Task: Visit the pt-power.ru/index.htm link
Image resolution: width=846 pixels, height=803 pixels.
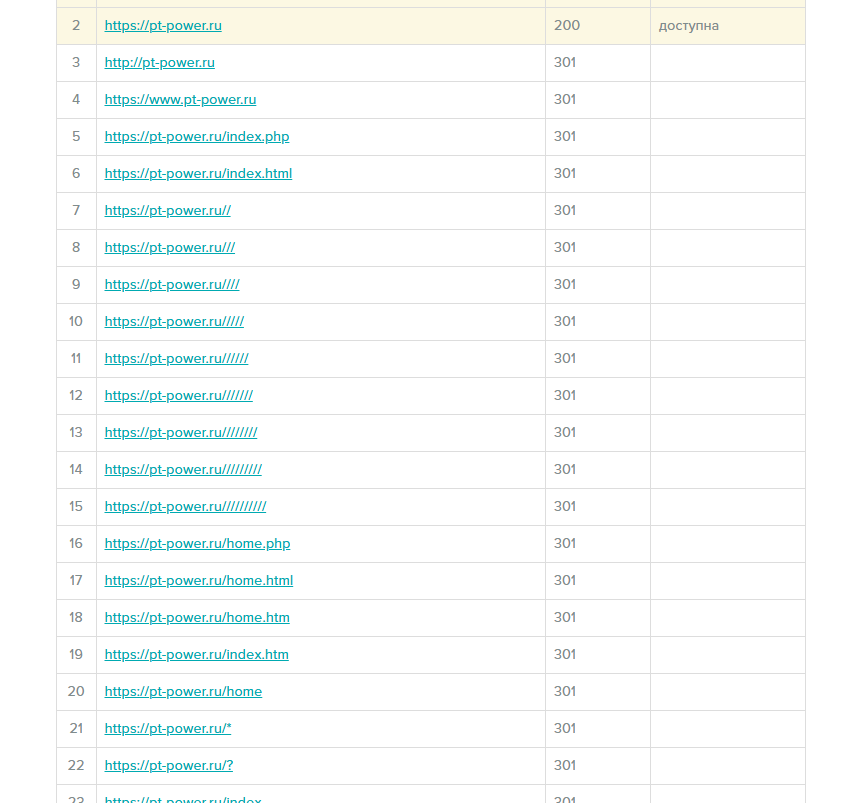Action: click(196, 655)
